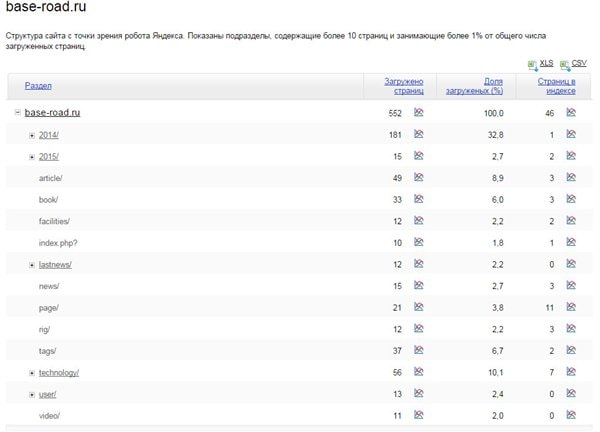Open the technology/ section link
This screenshot has width=600, height=432.
[59, 373]
